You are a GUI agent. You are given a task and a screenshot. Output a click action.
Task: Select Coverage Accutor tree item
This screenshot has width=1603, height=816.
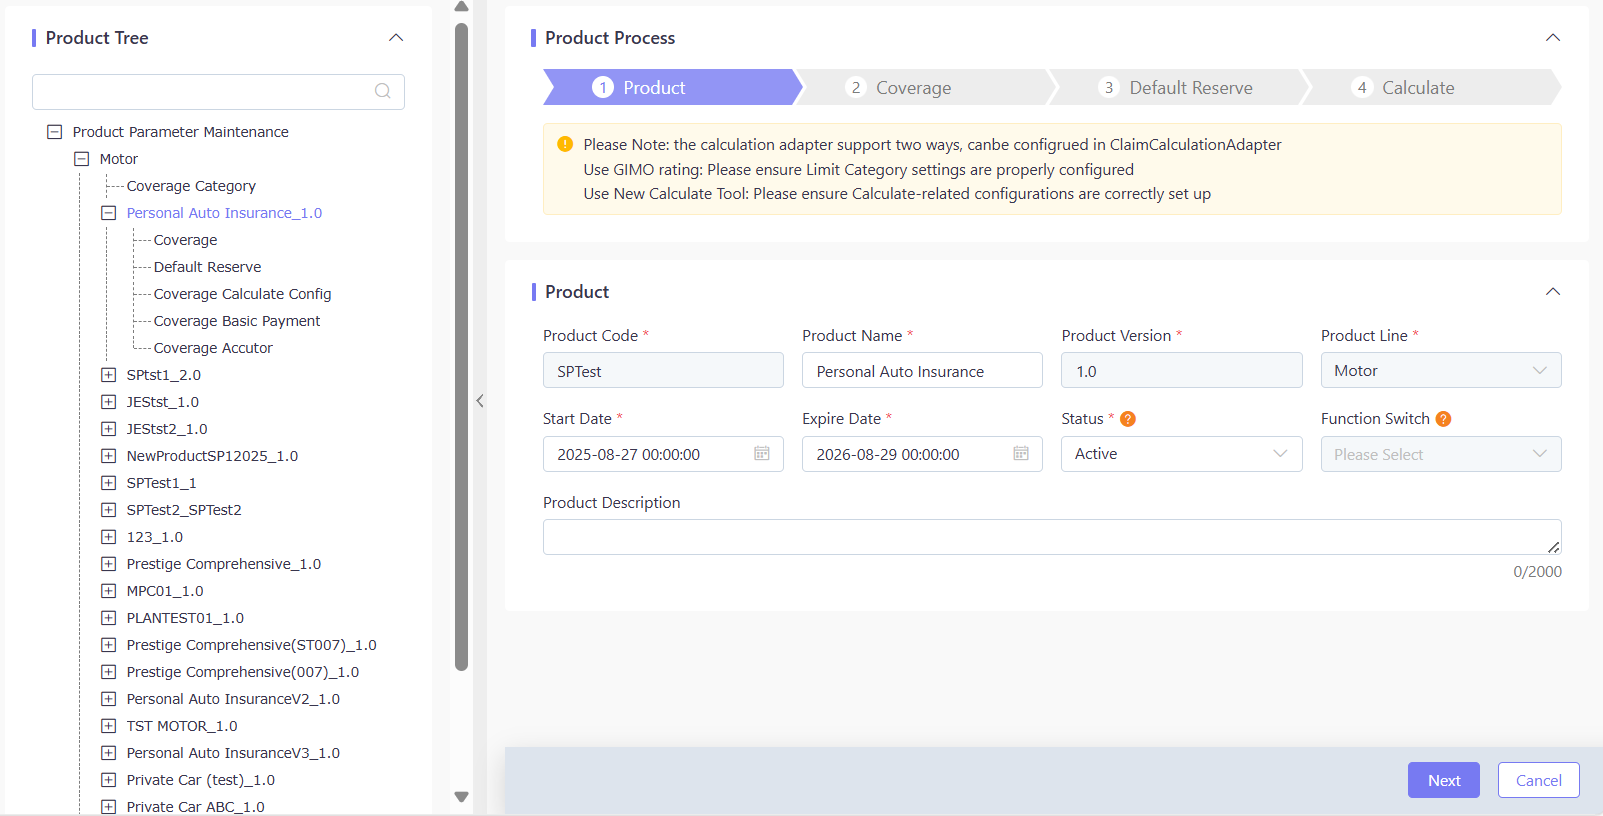213,348
